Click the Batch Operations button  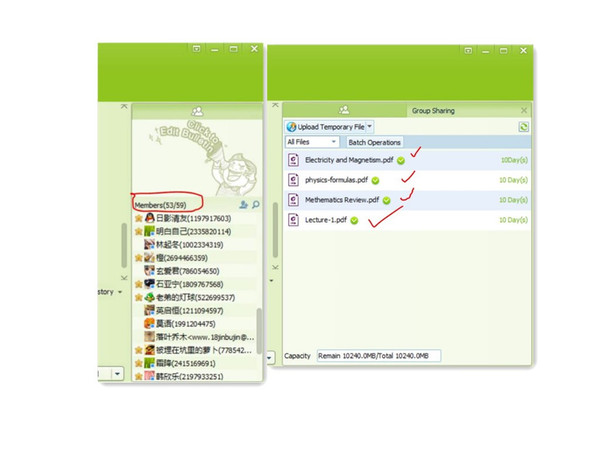coord(374,142)
